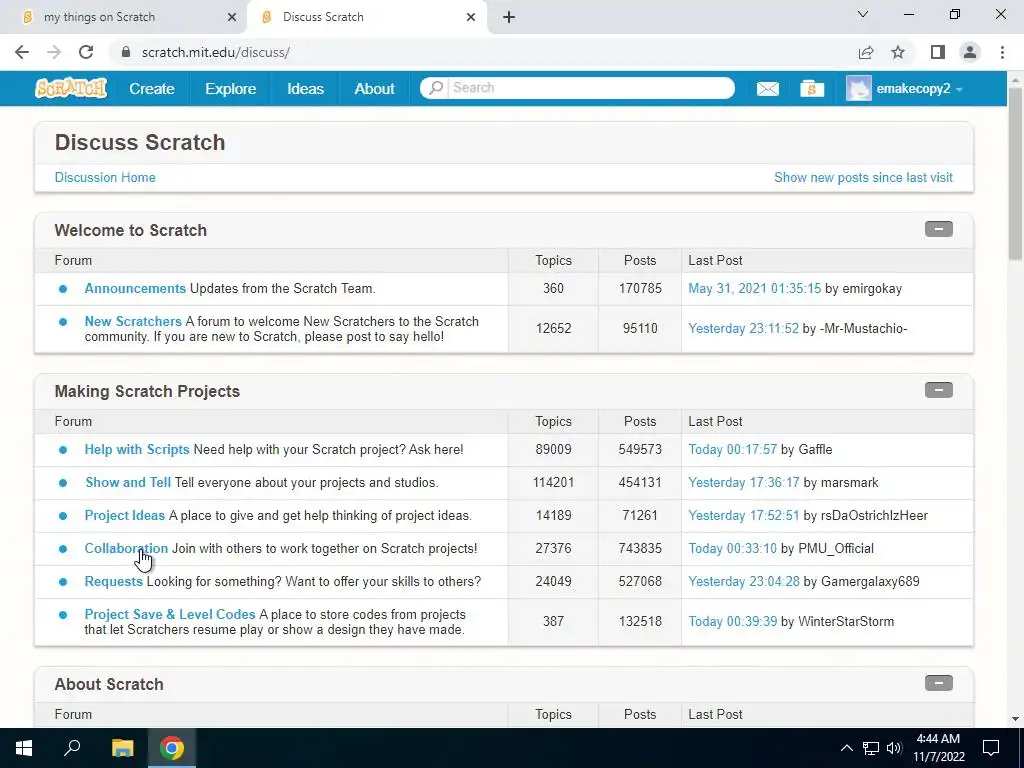
Task: Open last post 'Today 00:39:39'
Action: coord(732,622)
